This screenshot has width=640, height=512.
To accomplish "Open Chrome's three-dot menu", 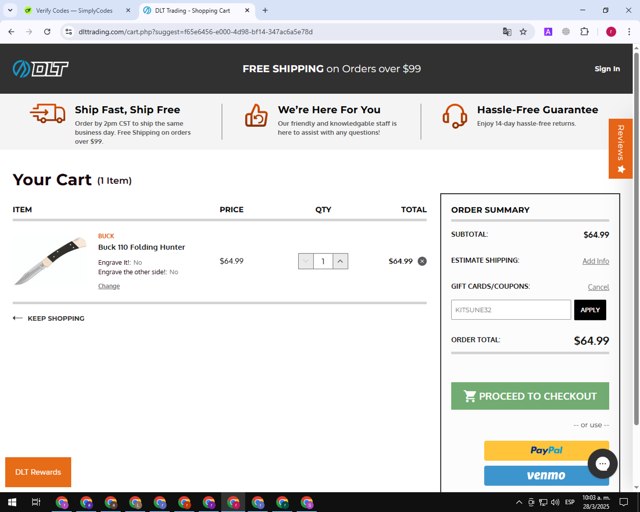I will pos(629,32).
